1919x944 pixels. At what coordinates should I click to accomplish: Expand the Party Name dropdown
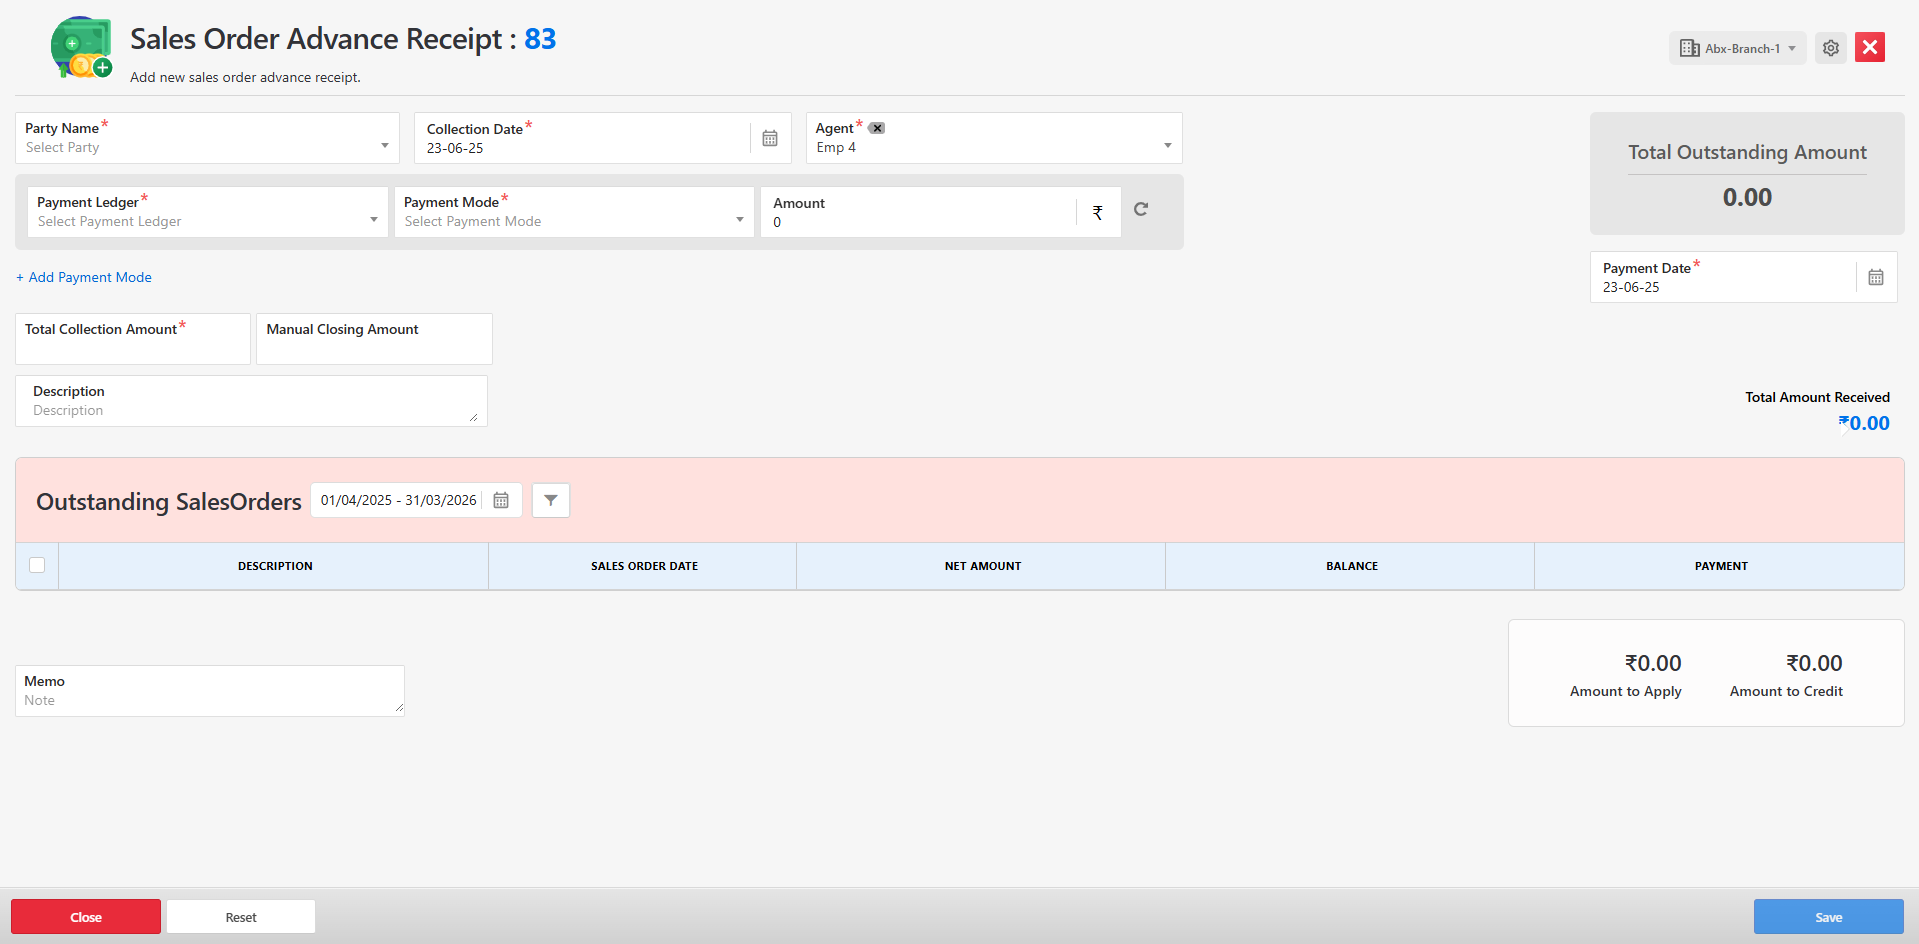pos(384,146)
